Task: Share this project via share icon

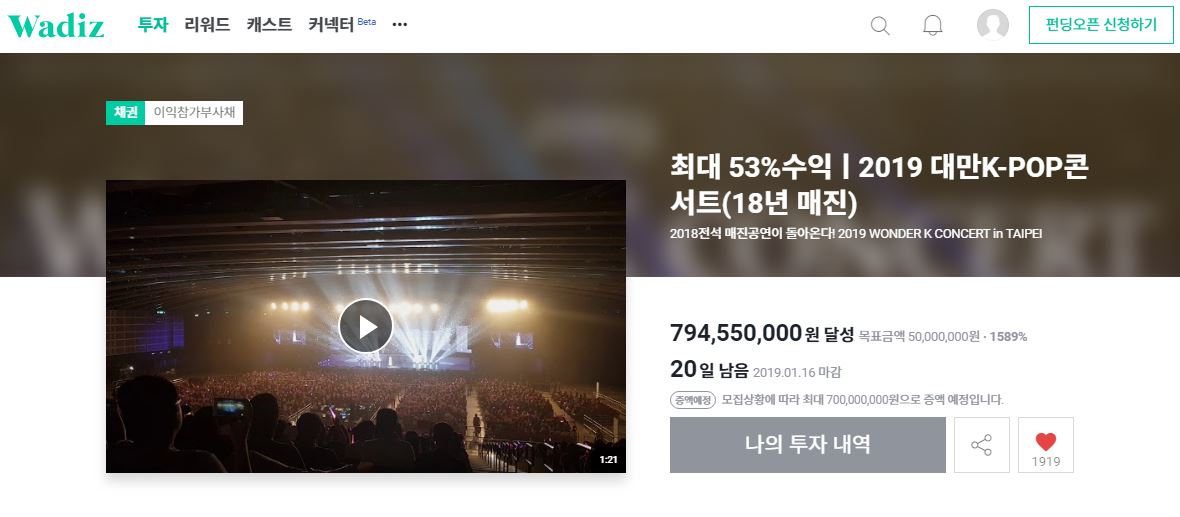Action: 981,445
